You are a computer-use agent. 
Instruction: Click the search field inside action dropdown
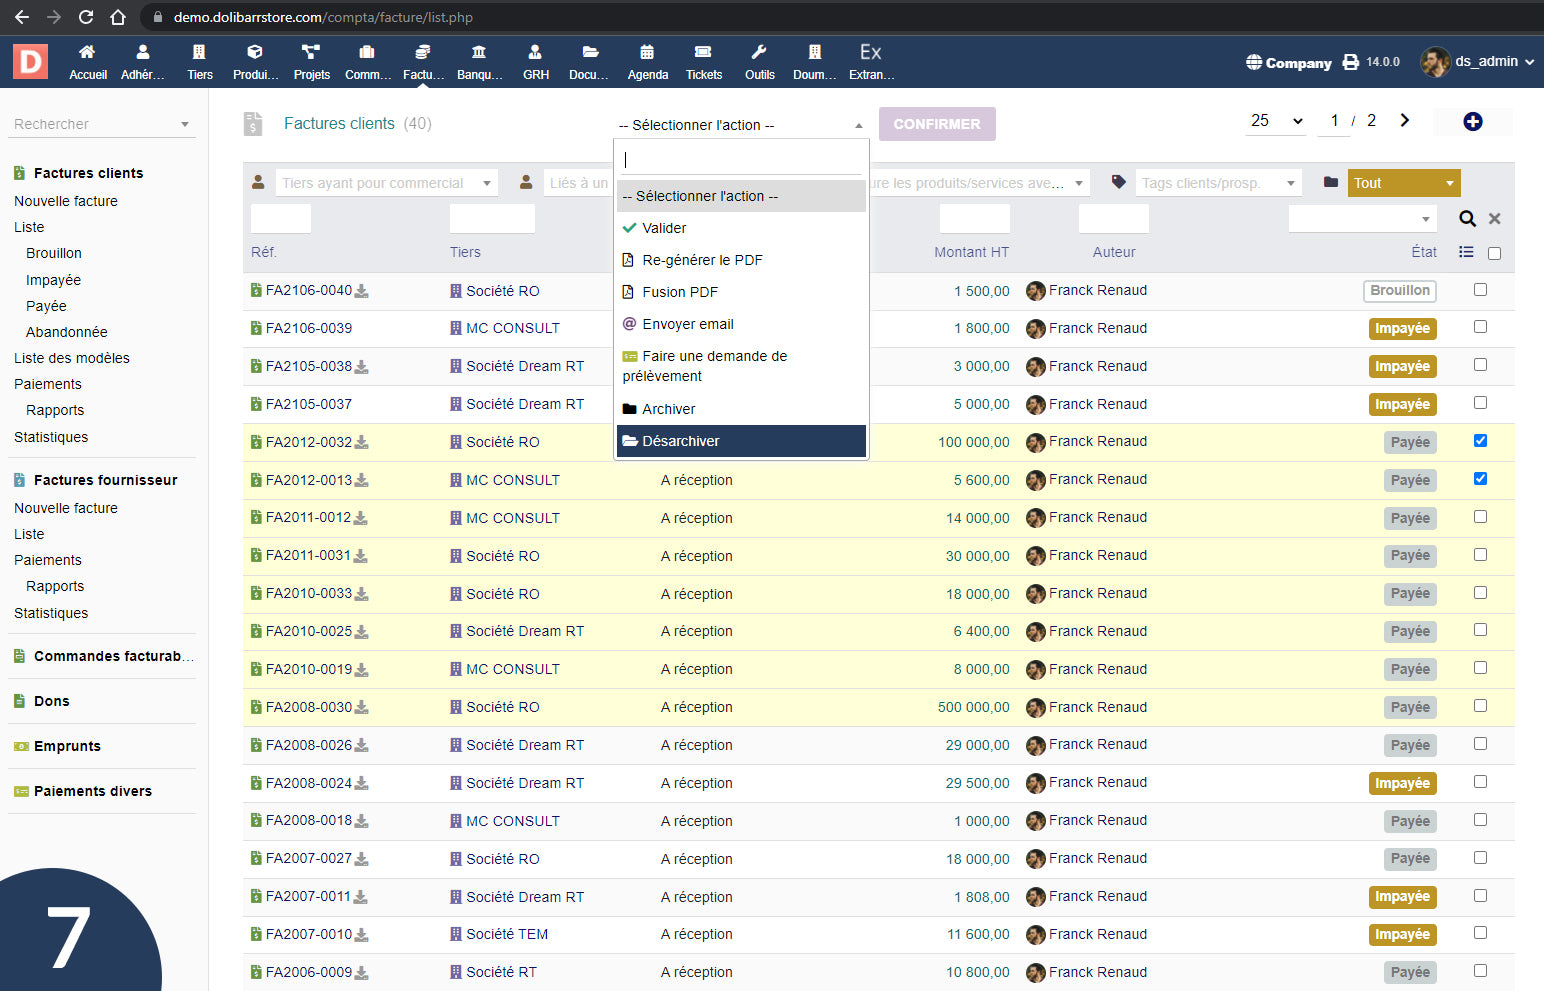pos(741,160)
